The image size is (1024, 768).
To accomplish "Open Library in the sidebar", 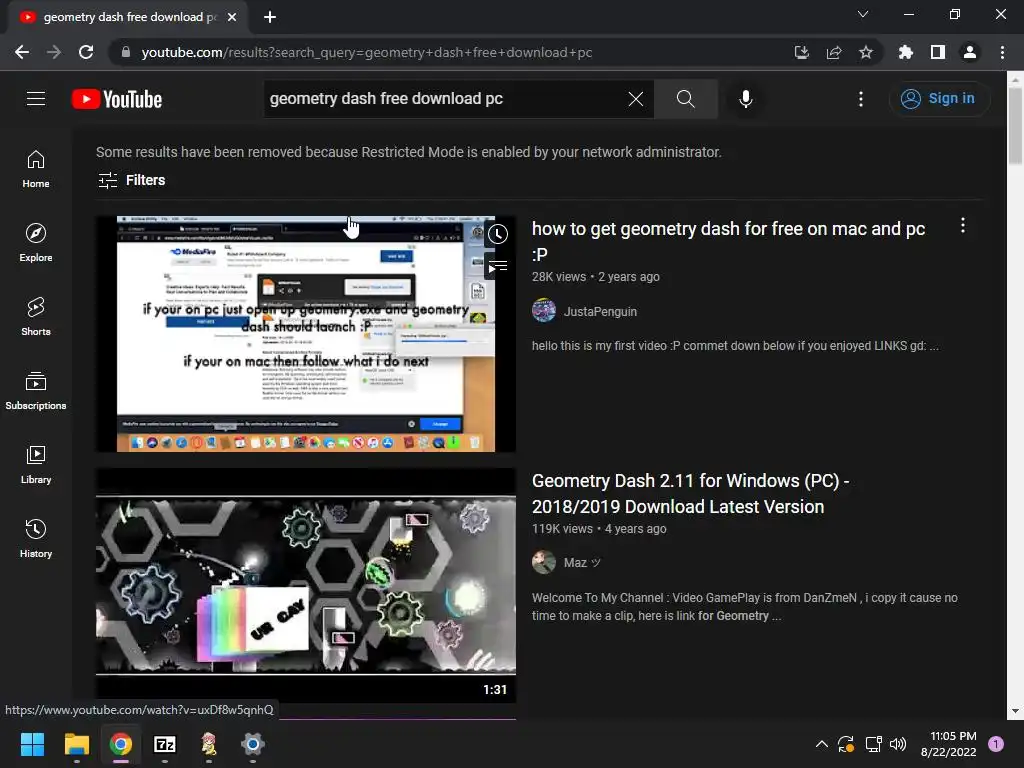I will click(x=36, y=464).
